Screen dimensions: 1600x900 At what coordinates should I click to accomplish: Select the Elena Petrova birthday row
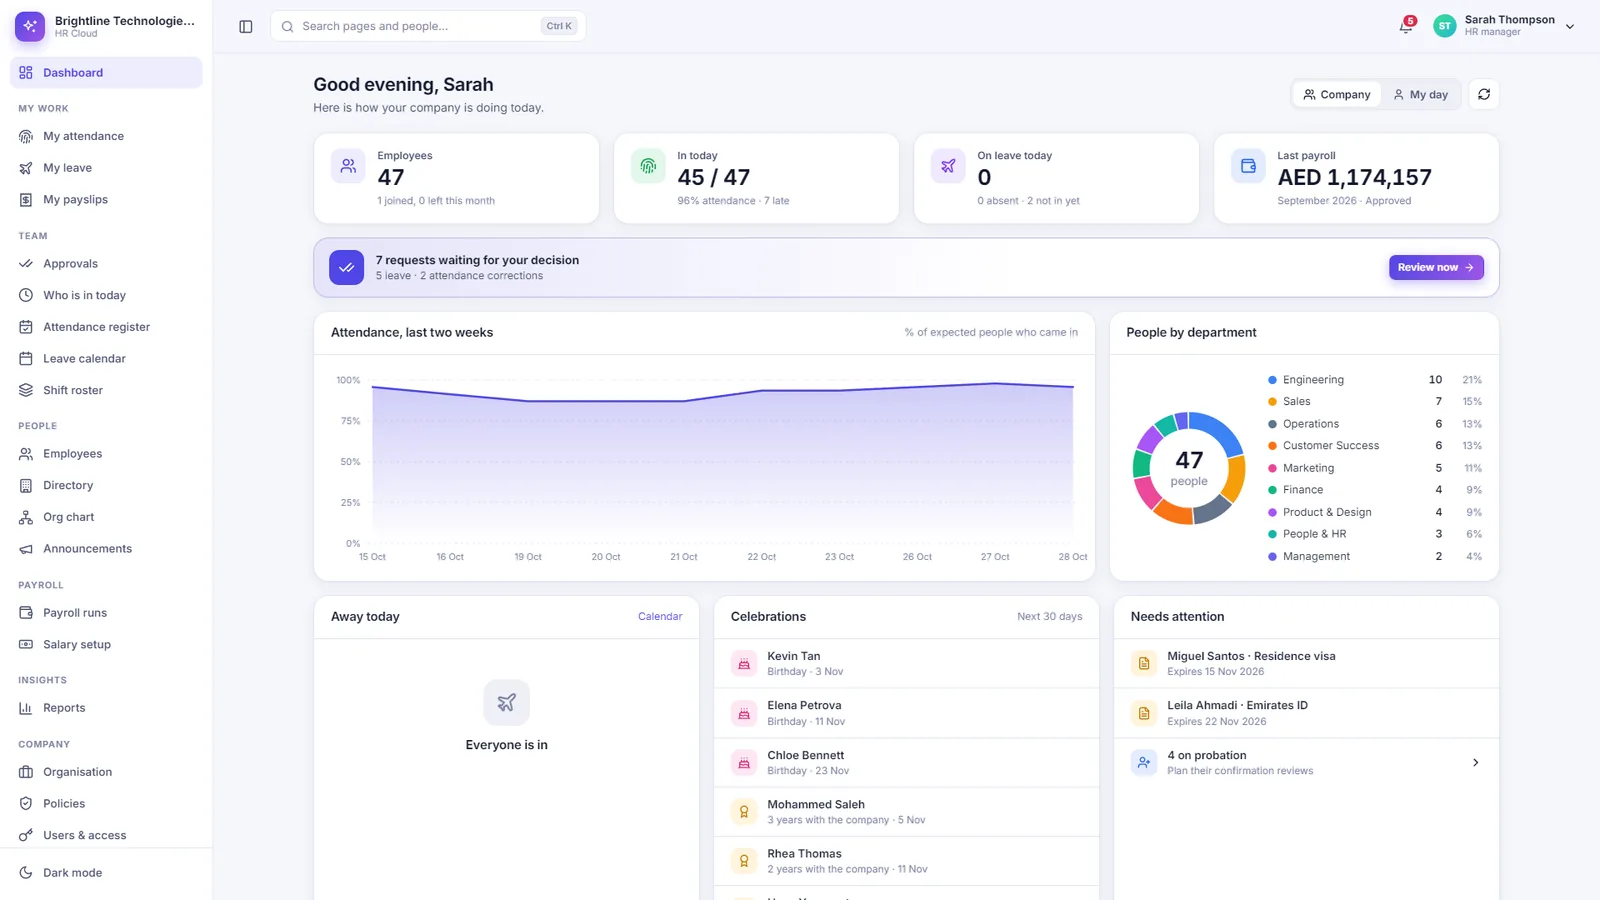[906, 713]
